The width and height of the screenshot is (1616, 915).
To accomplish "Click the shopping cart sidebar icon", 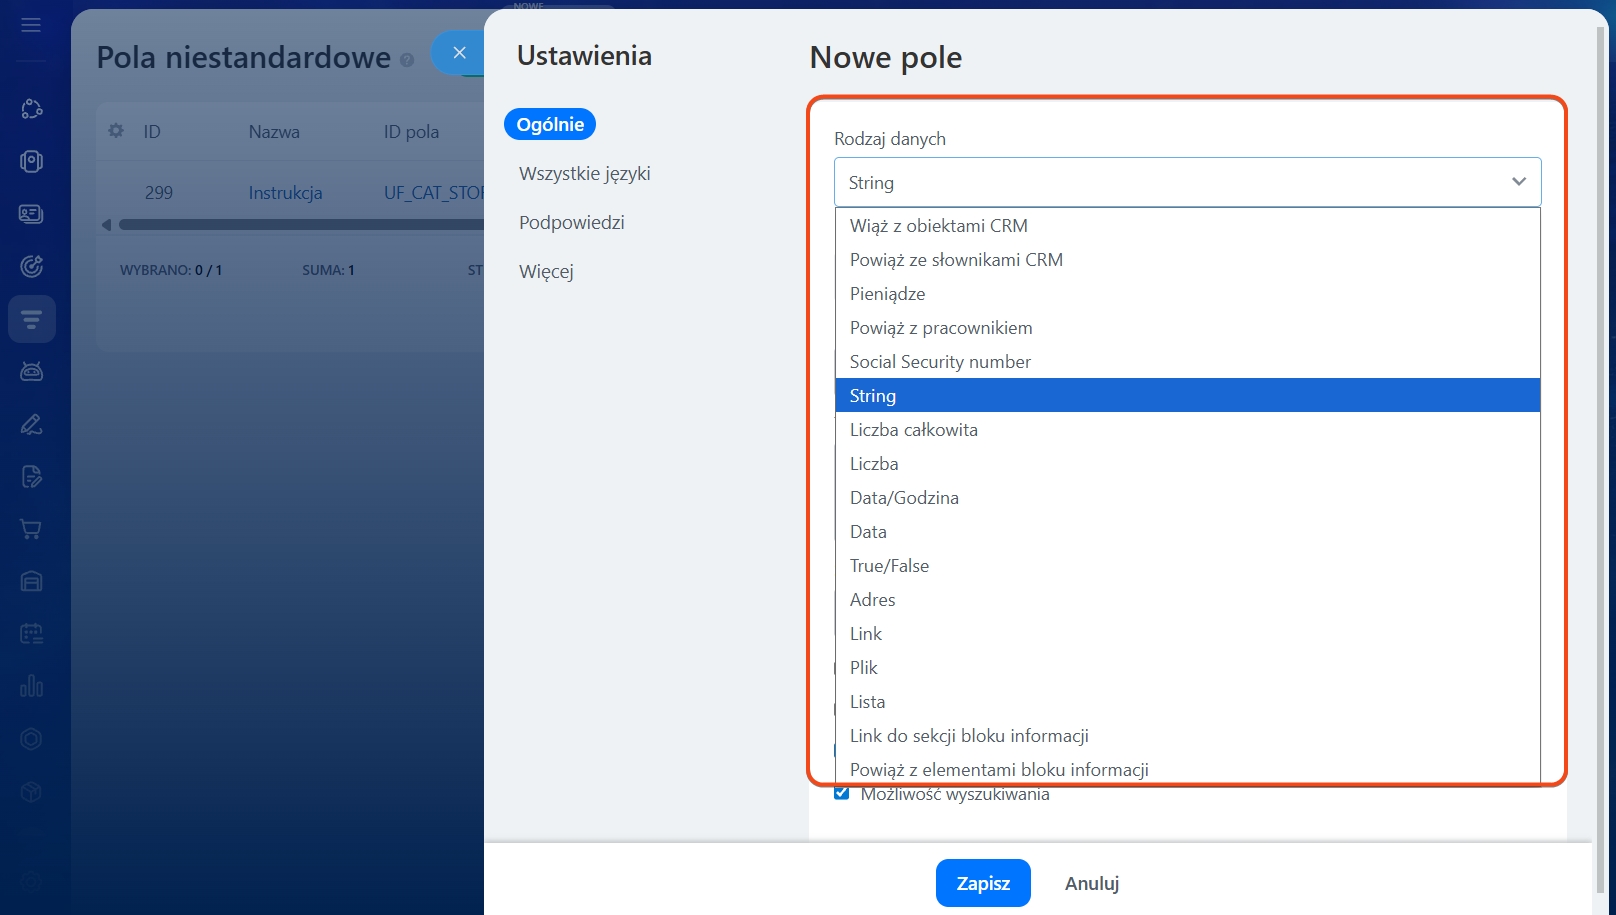I will [31, 529].
